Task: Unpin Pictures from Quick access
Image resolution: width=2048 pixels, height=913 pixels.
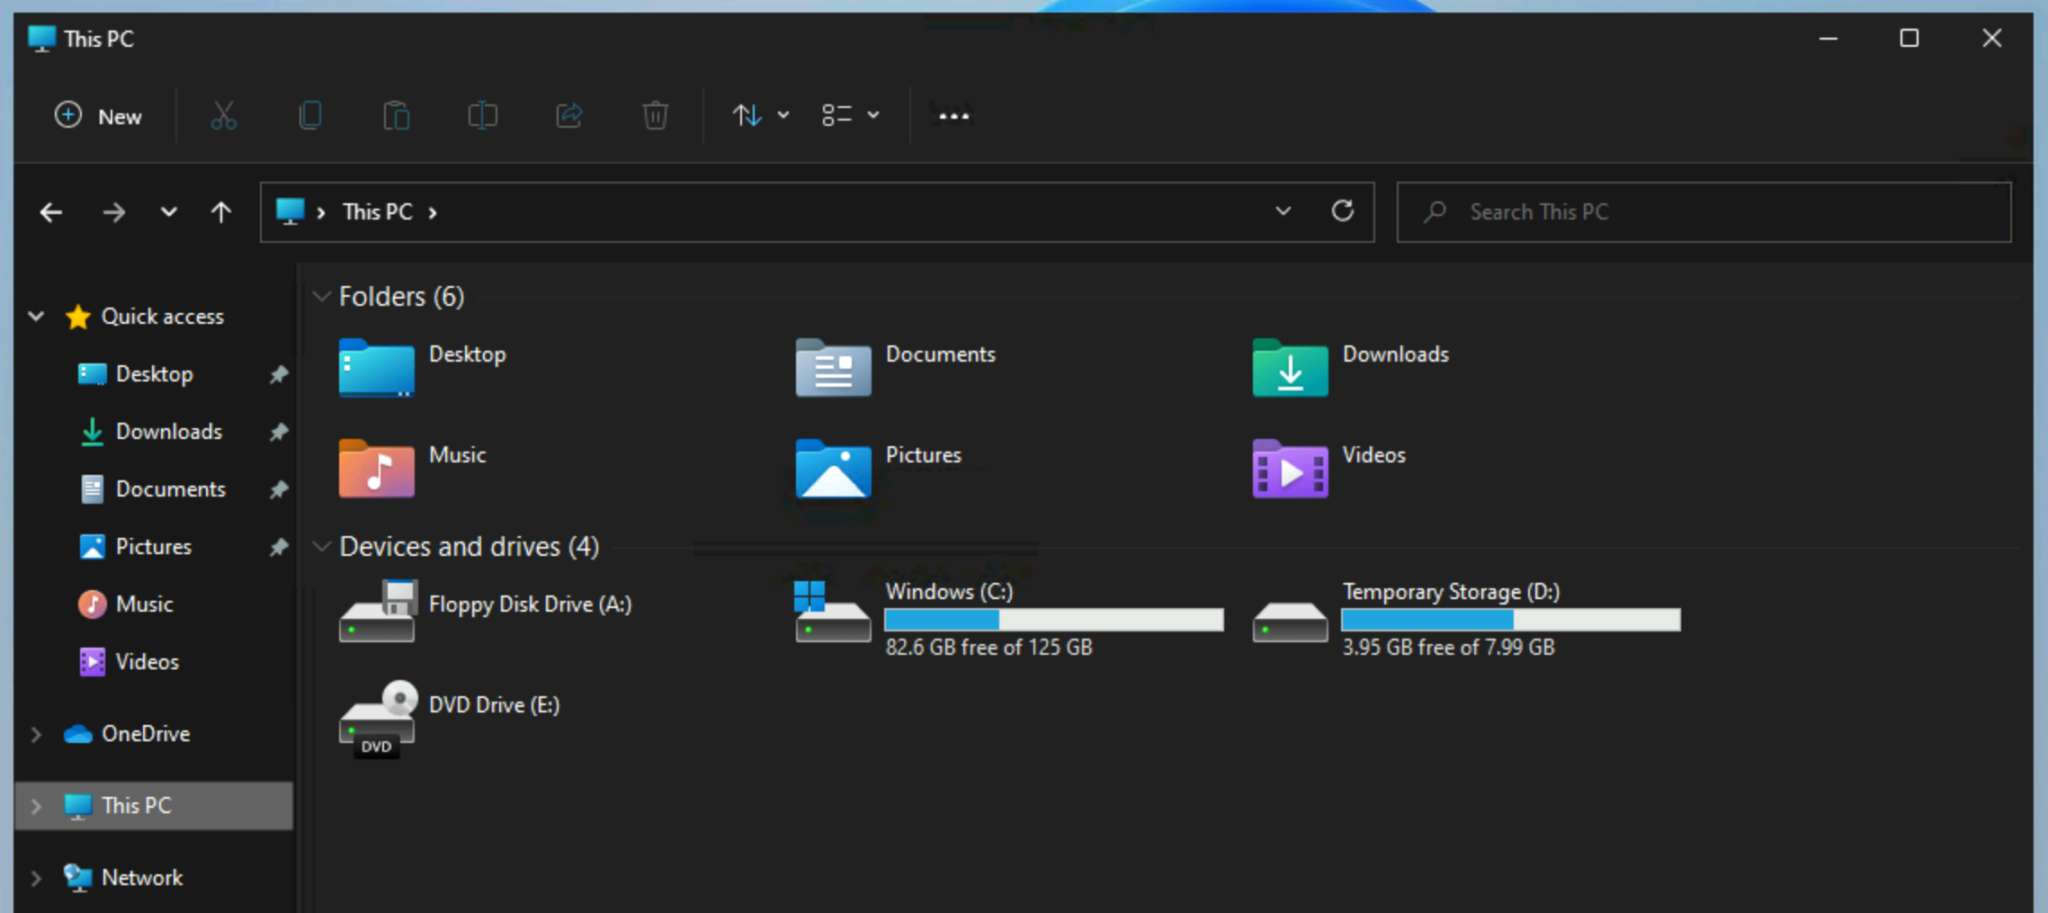Action: (x=279, y=546)
